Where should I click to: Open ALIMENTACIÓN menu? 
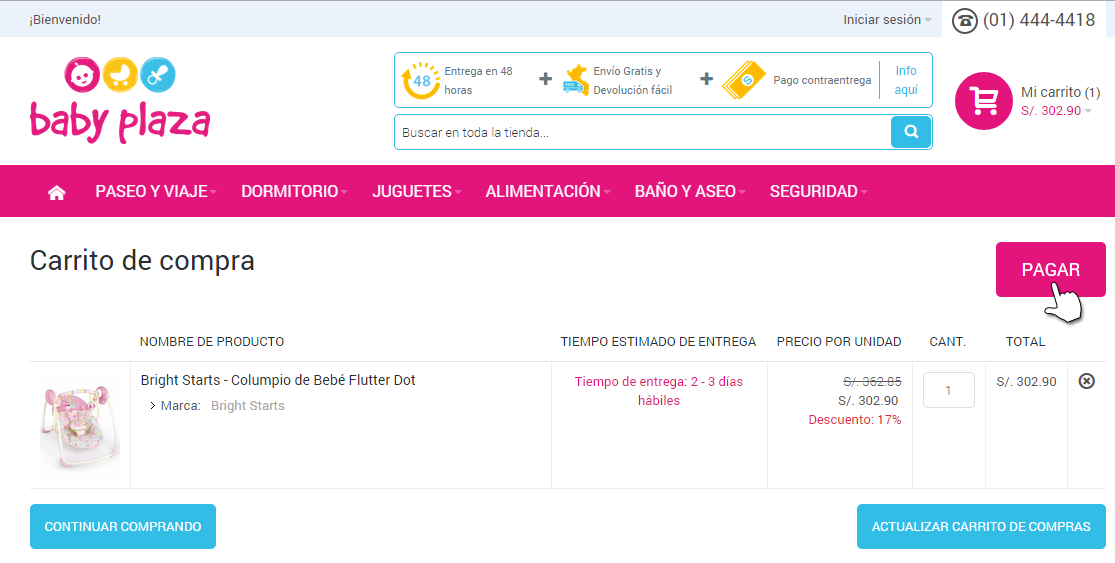pyautogui.click(x=548, y=191)
